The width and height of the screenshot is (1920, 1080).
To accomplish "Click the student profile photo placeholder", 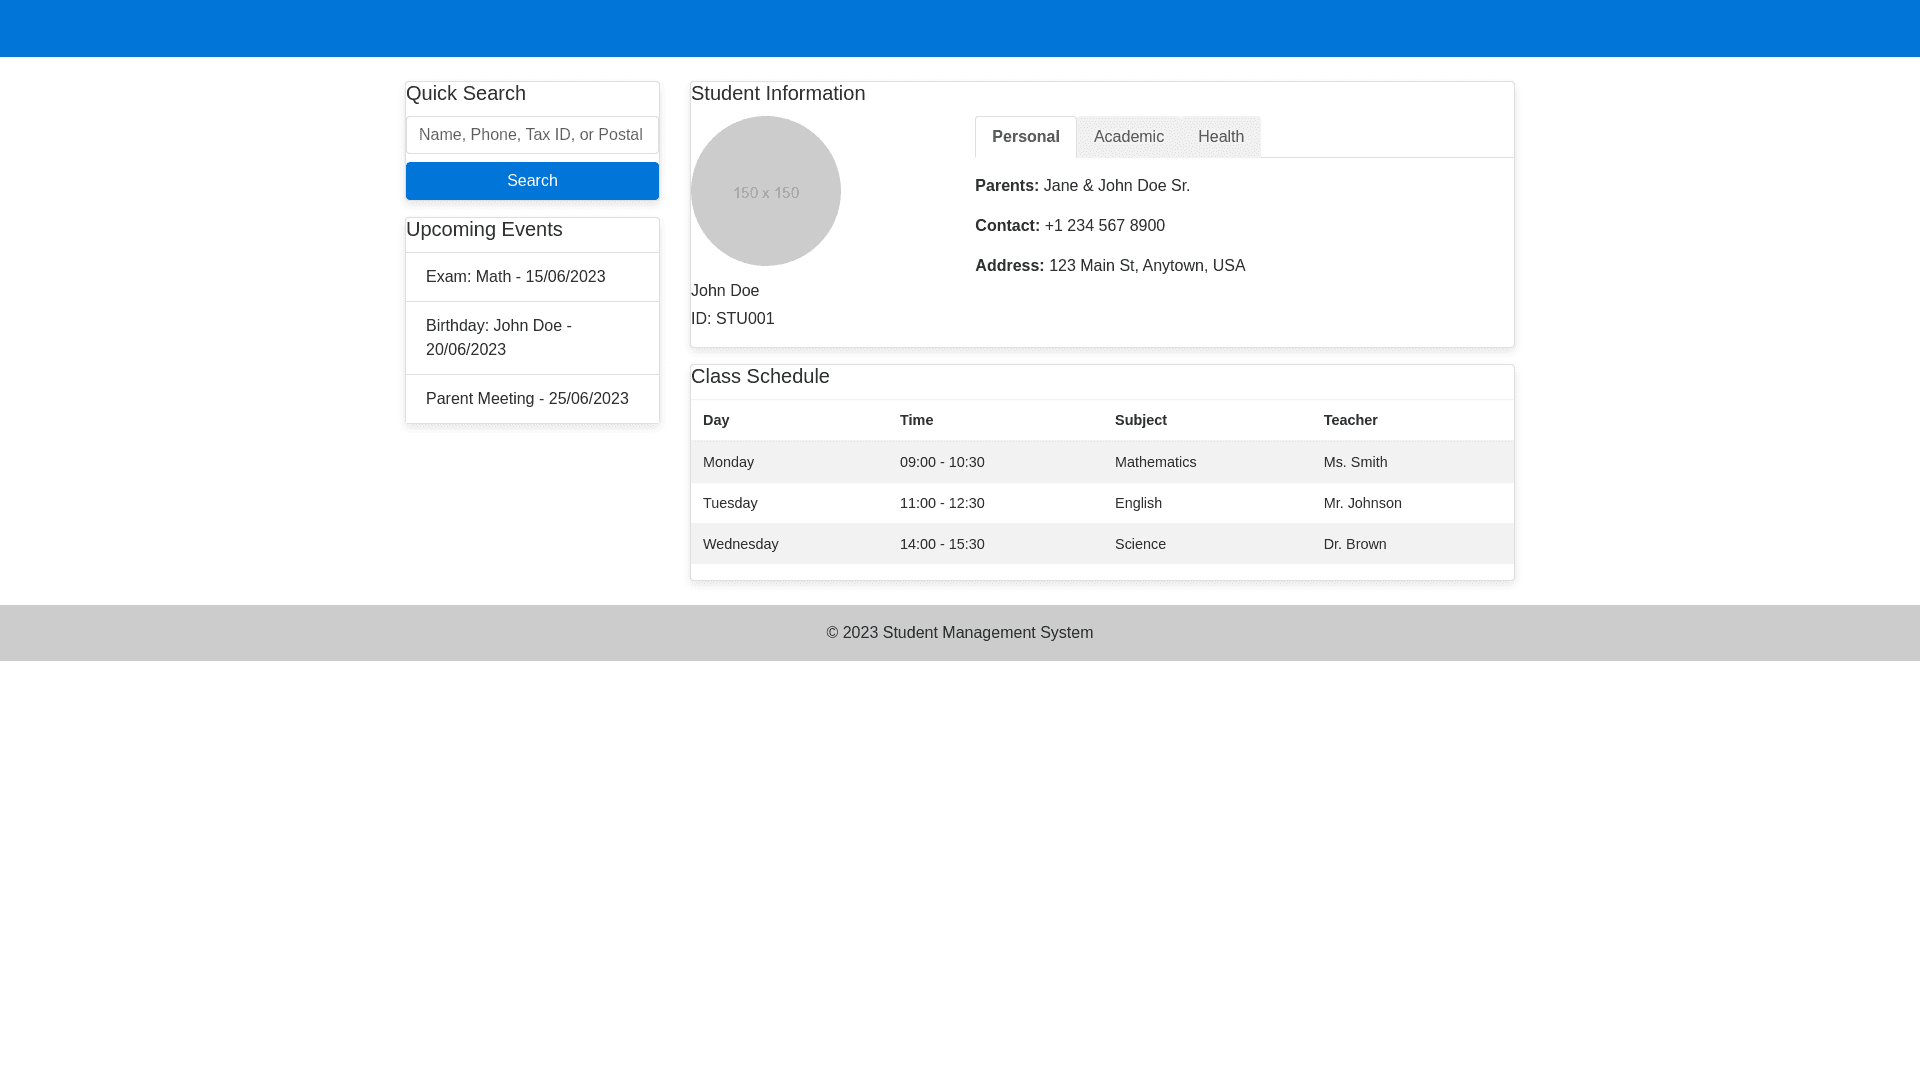I will coord(765,191).
